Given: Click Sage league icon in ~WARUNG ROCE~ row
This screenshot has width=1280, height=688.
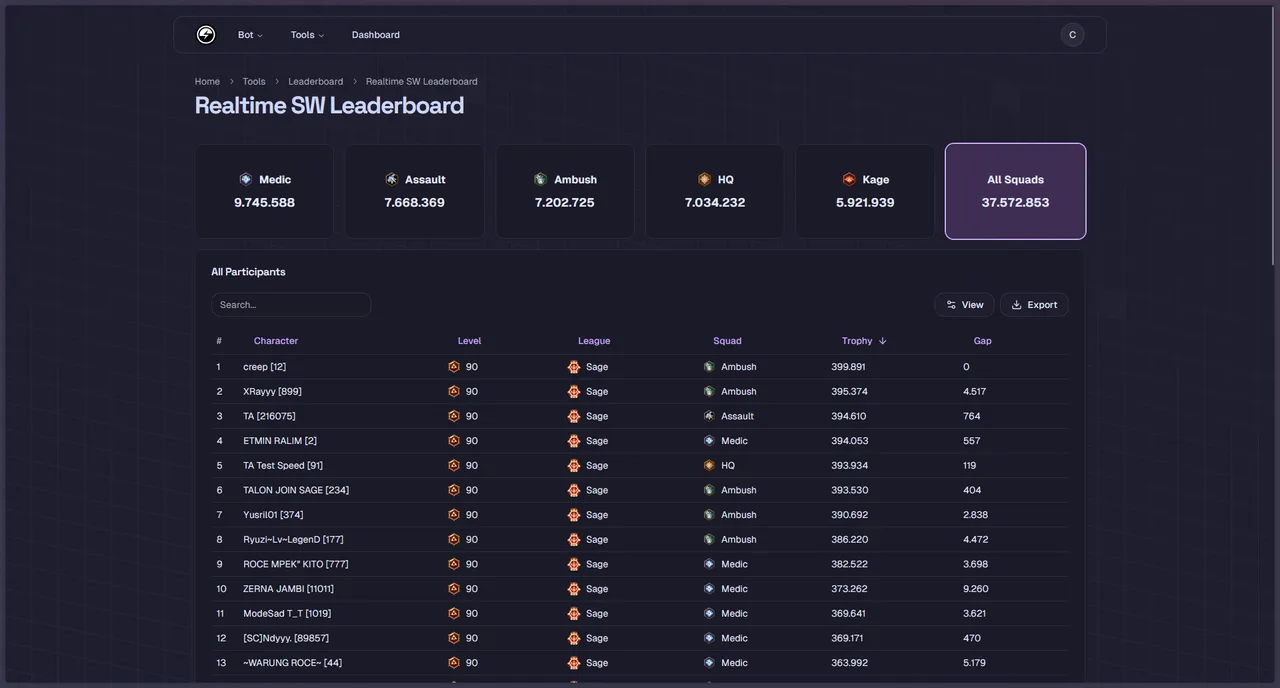Looking at the screenshot, I should tap(574, 663).
